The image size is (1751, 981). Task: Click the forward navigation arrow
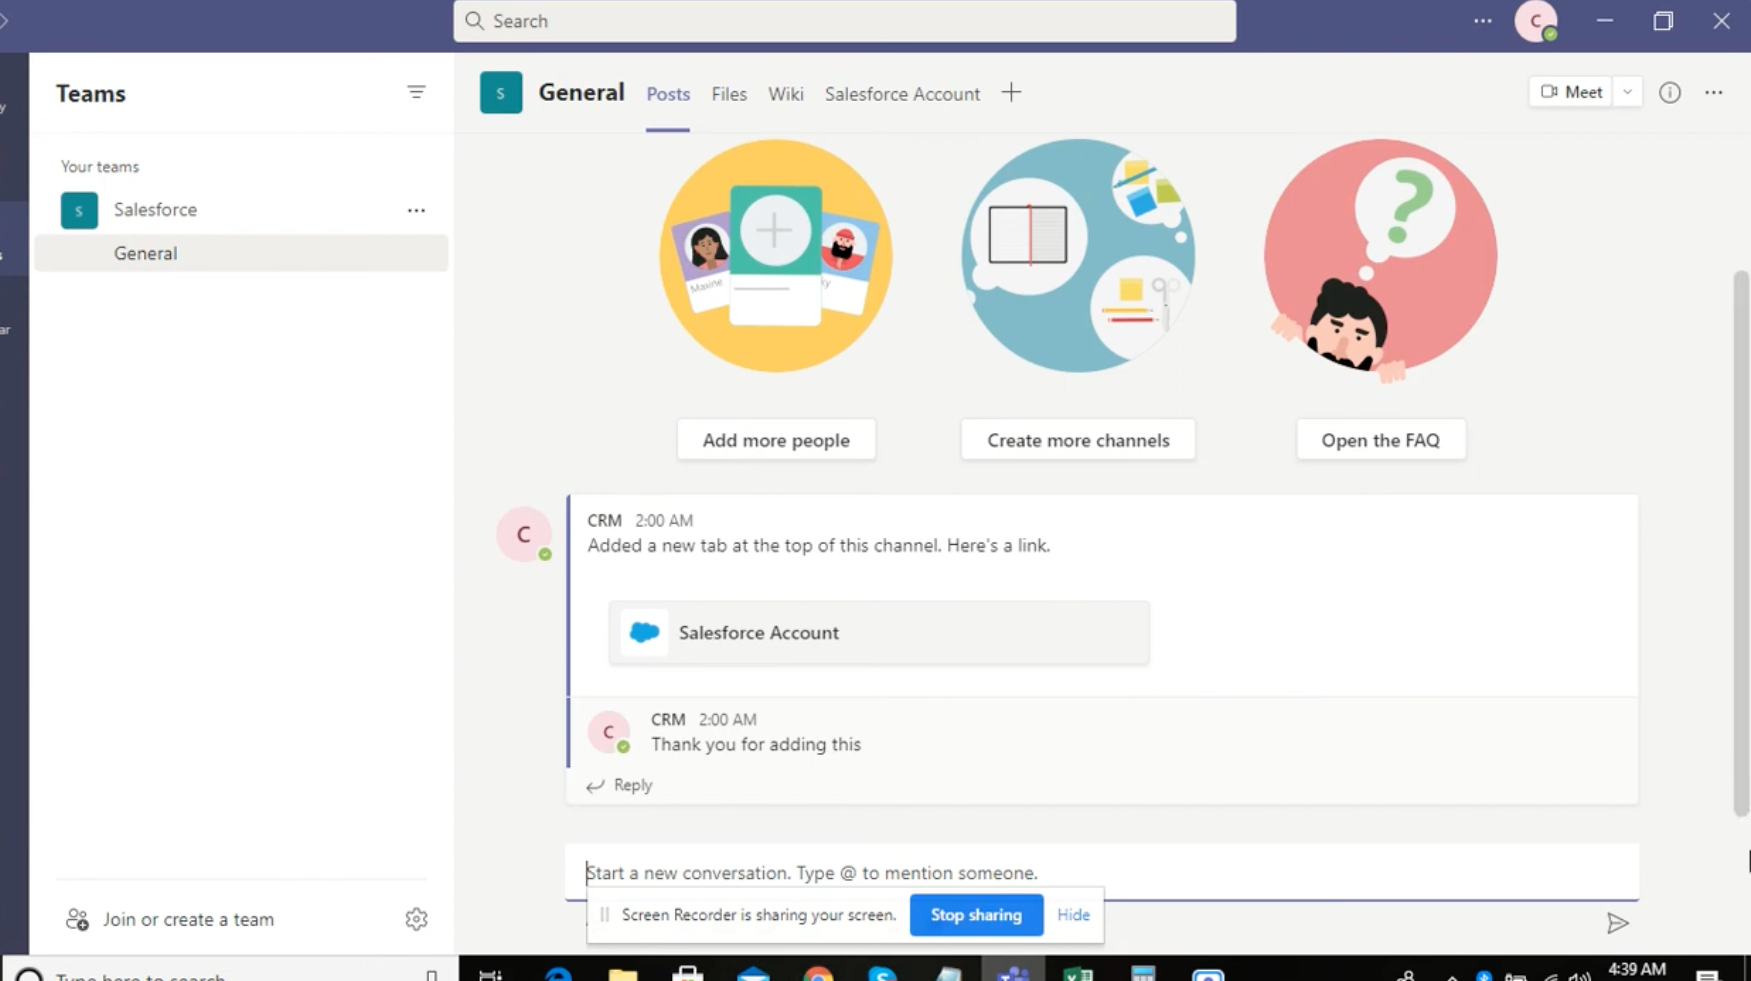click(4, 20)
